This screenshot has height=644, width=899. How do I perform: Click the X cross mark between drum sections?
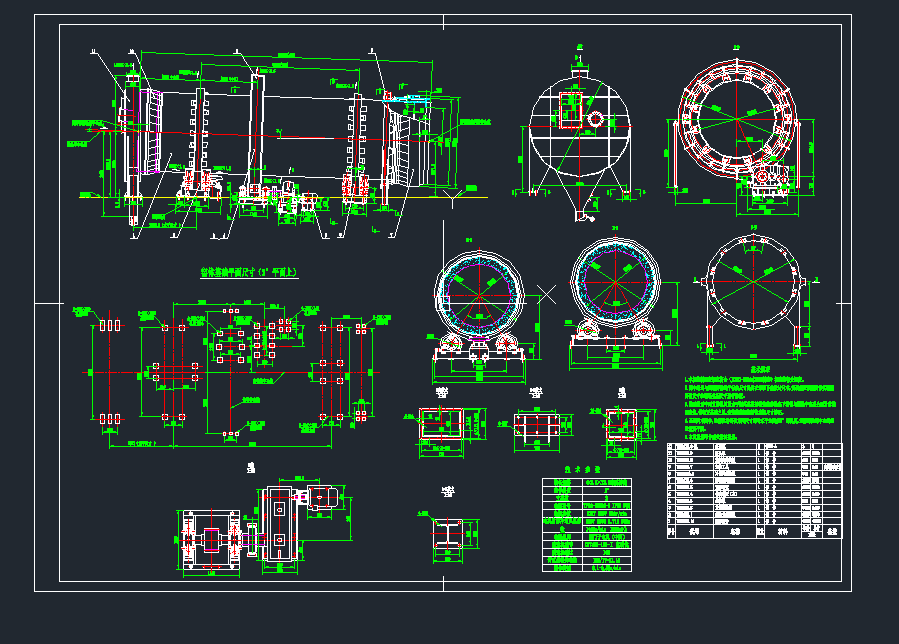(546, 293)
